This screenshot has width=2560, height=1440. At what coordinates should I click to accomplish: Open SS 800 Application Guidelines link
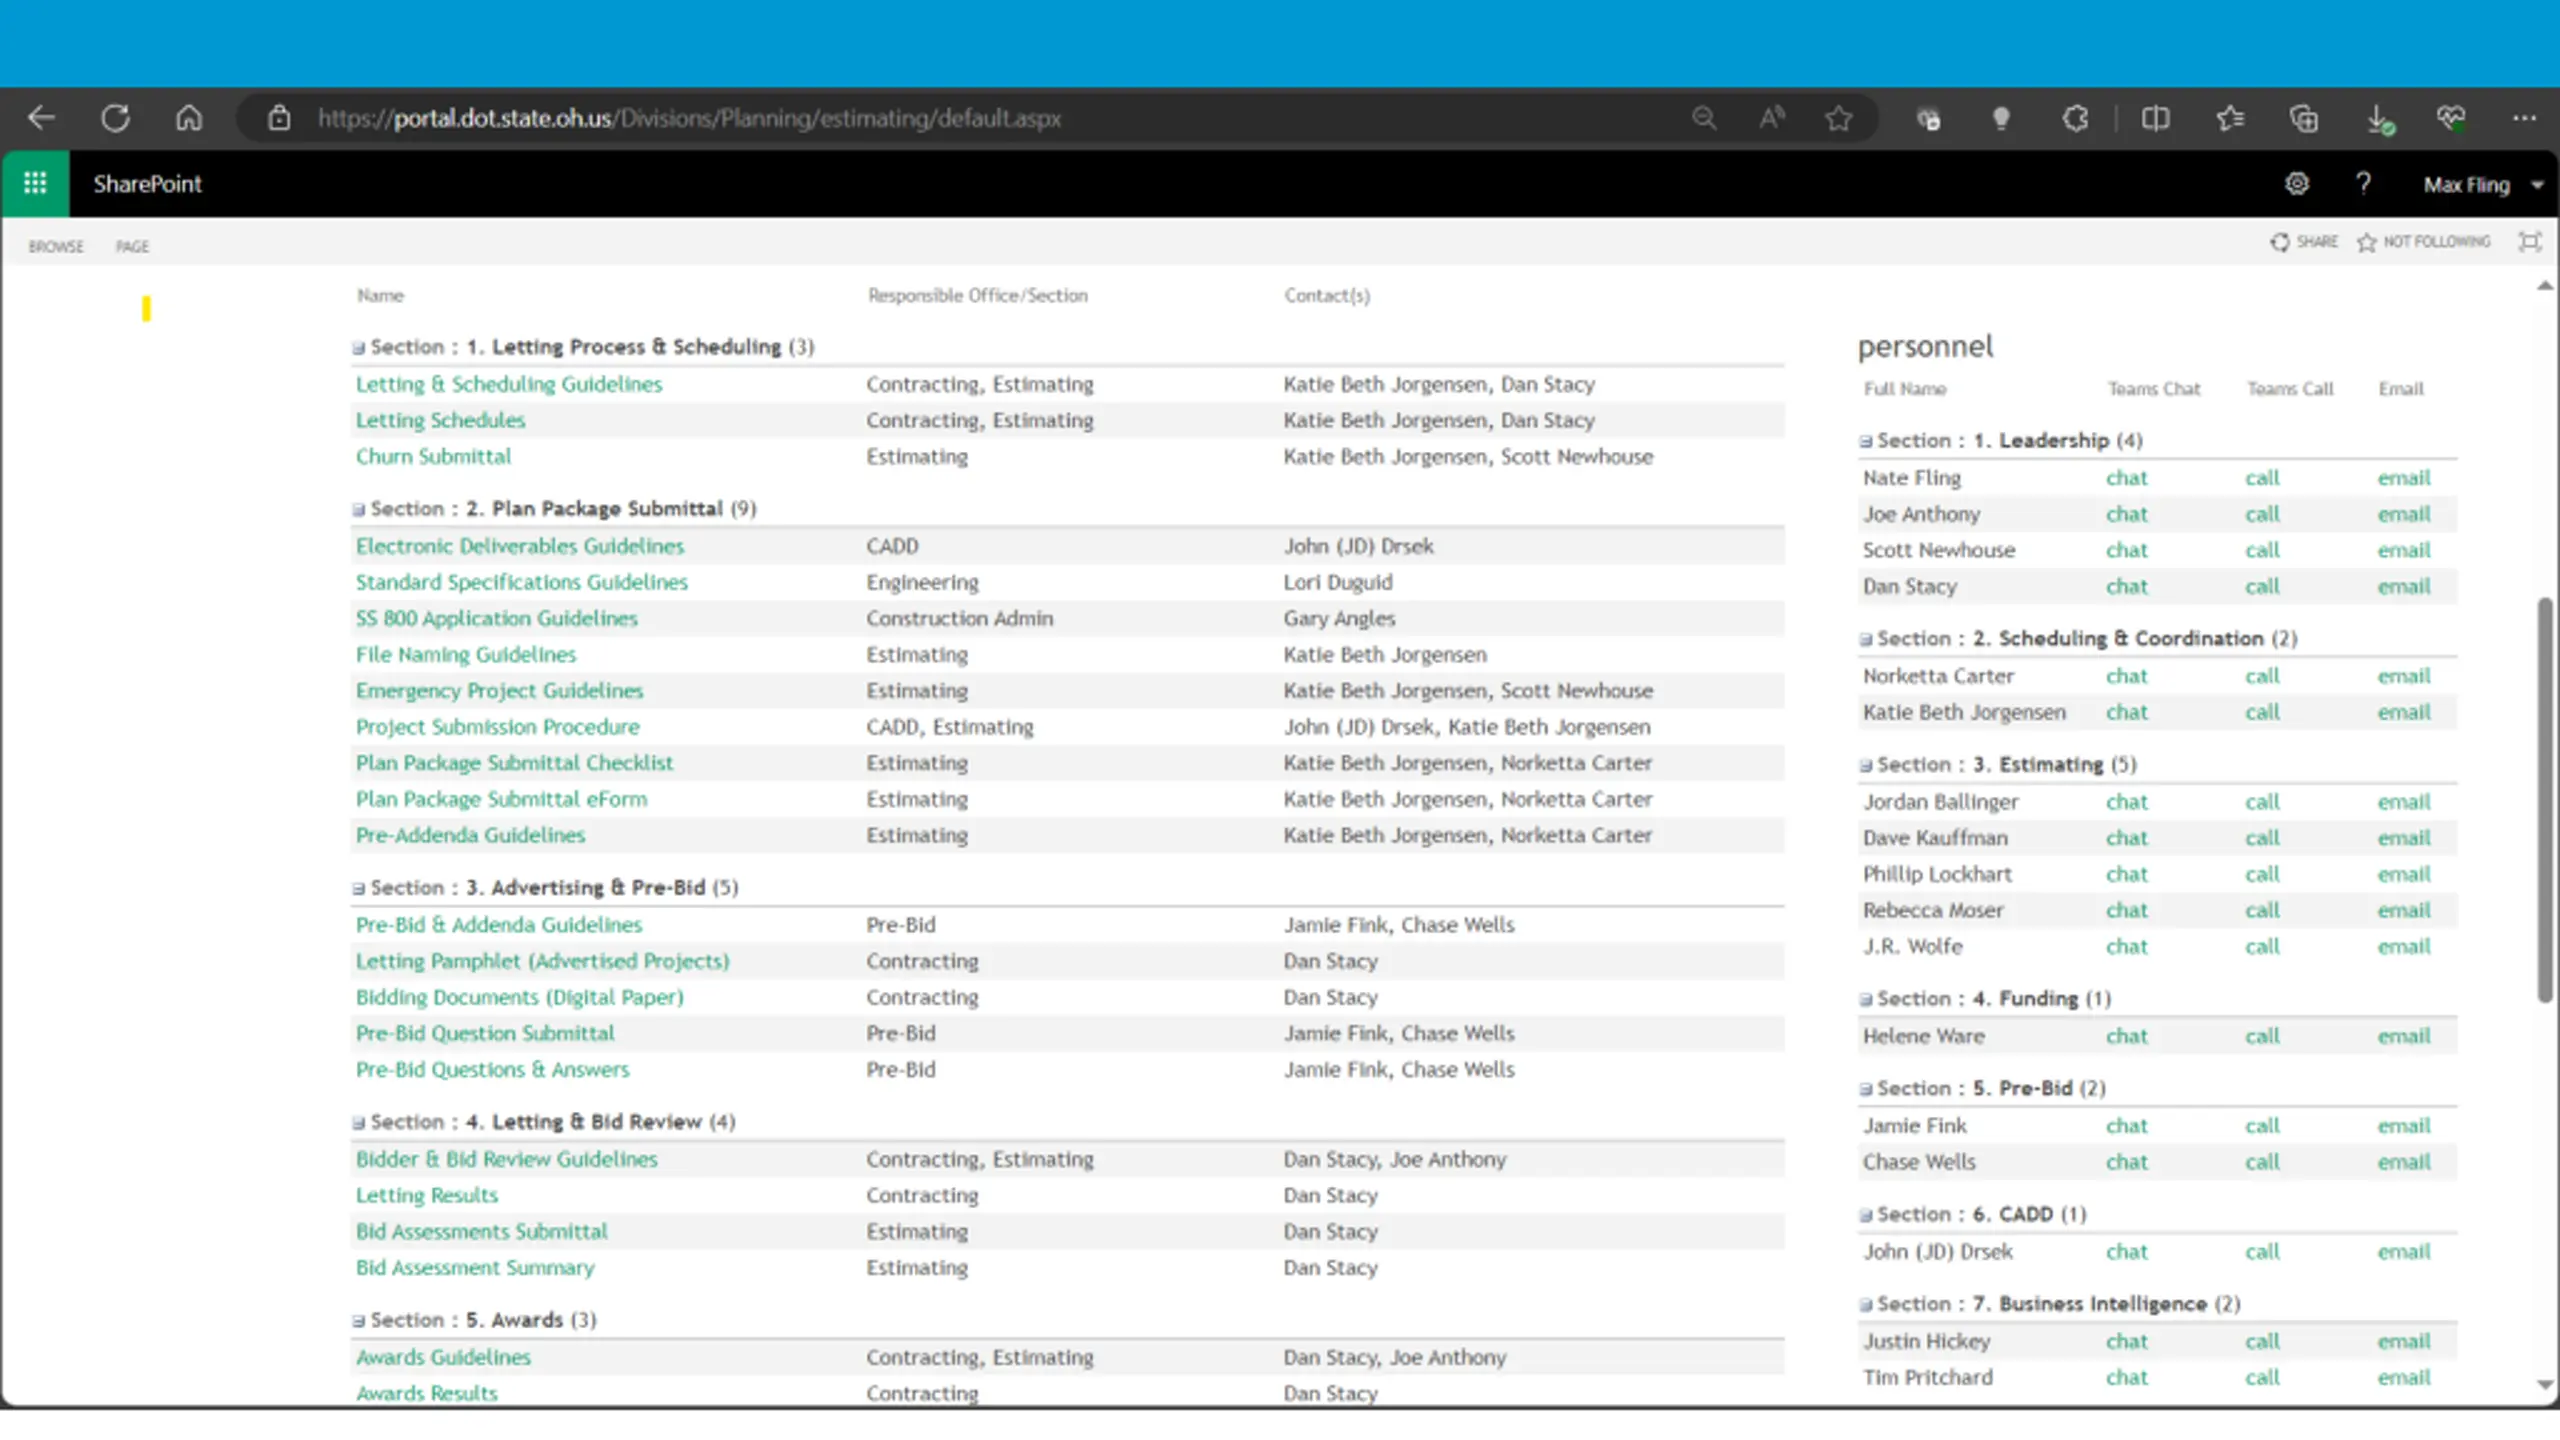pyautogui.click(x=497, y=618)
